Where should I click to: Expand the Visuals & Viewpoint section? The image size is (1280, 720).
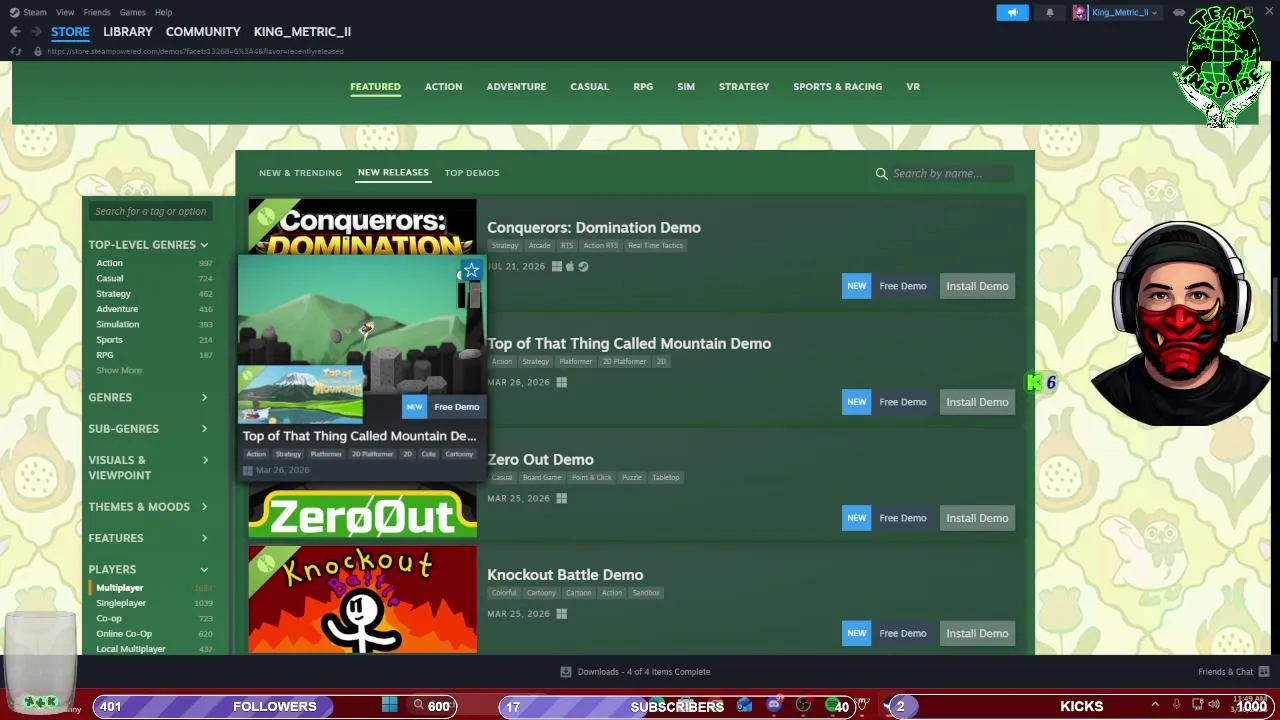click(148, 468)
